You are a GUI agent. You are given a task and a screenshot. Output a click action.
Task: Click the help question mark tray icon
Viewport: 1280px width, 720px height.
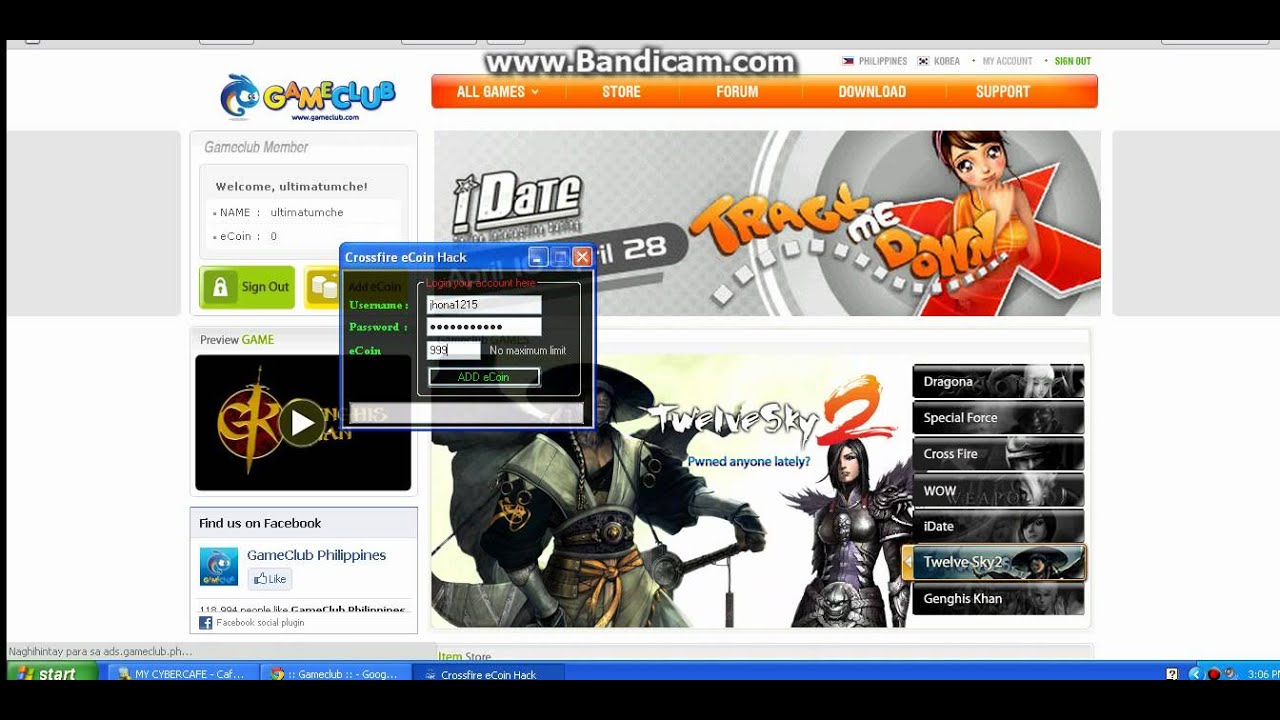1172,674
